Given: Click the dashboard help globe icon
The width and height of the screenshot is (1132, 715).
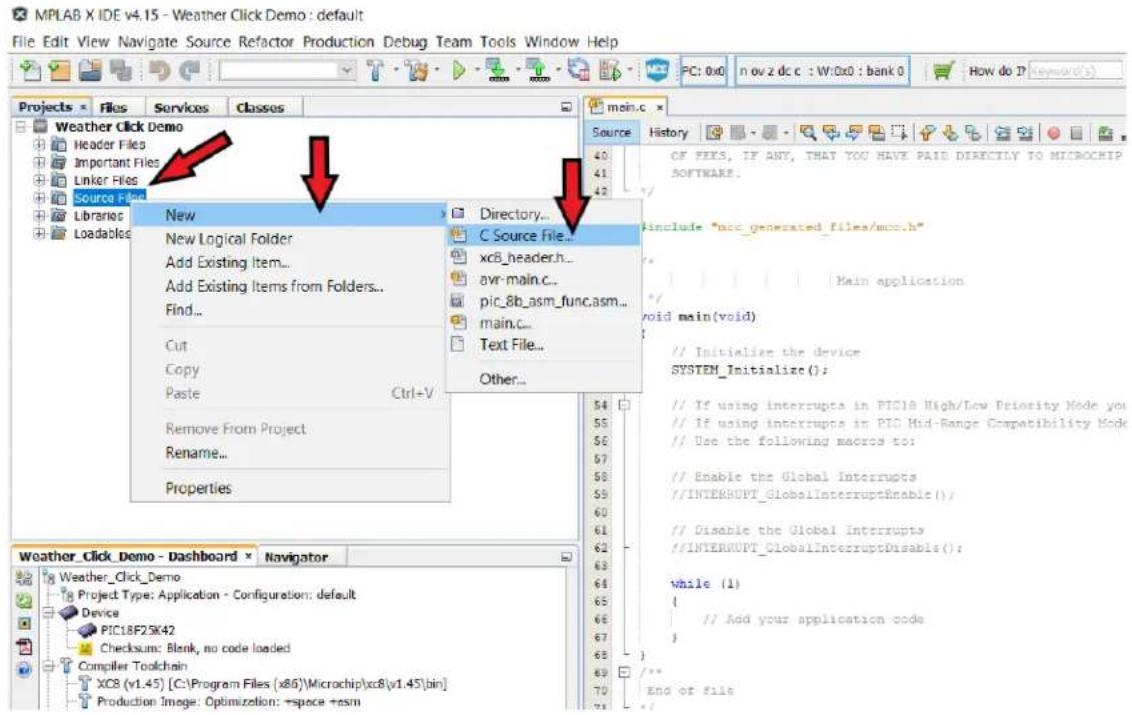Looking at the screenshot, I should point(24,670).
